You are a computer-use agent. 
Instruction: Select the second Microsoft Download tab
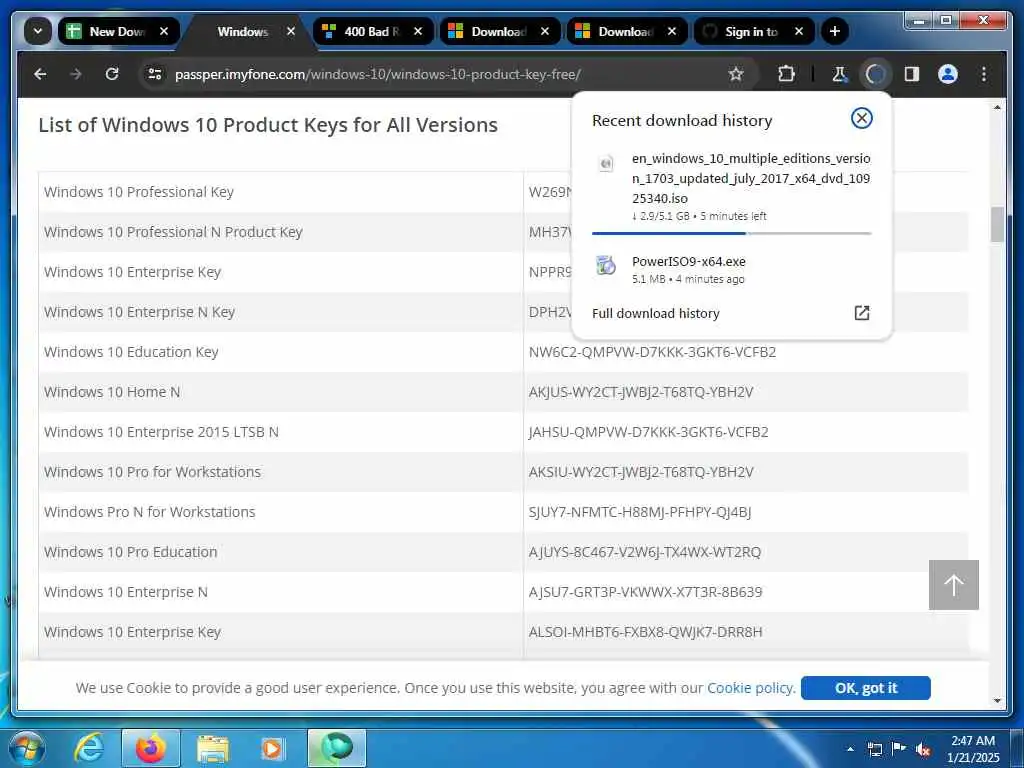pos(626,31)
